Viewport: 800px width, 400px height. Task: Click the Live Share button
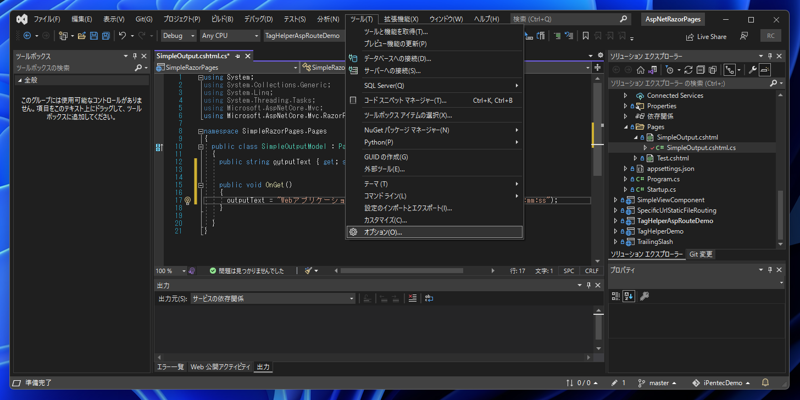tap(706, 37)
